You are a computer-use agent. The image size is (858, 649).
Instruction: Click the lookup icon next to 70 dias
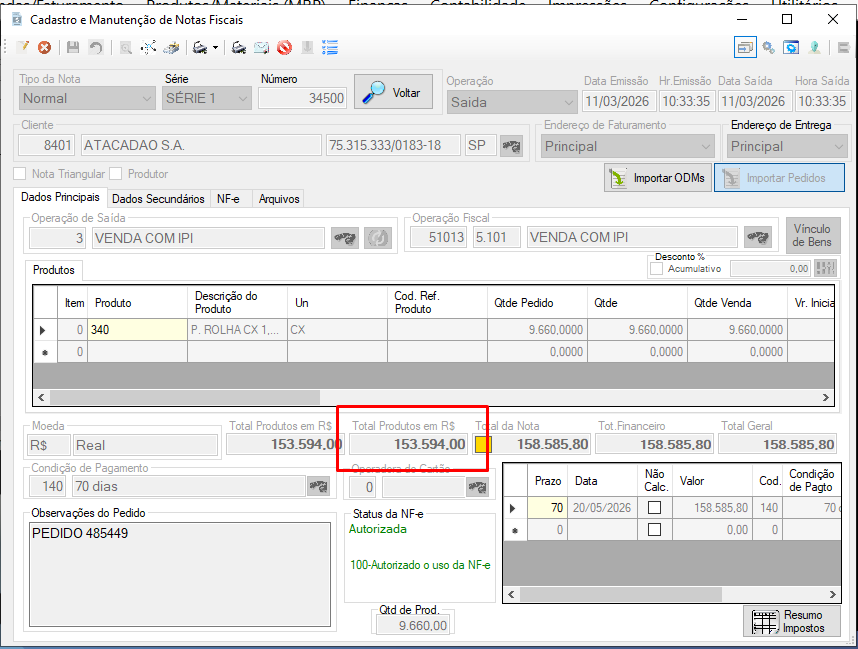coord(318,486)
